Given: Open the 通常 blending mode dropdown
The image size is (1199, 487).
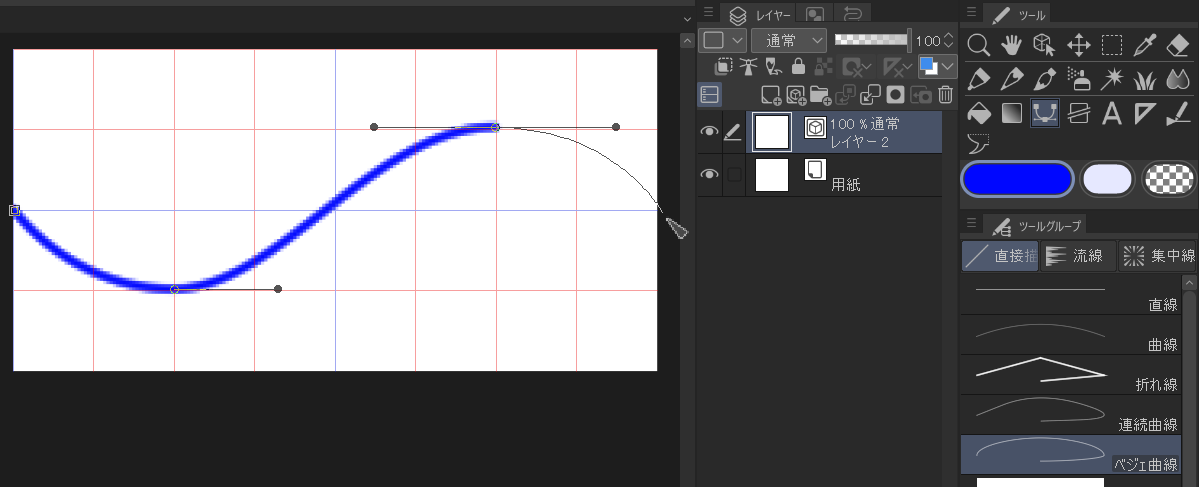Looking at the screenshot, I should pos(789,41).
